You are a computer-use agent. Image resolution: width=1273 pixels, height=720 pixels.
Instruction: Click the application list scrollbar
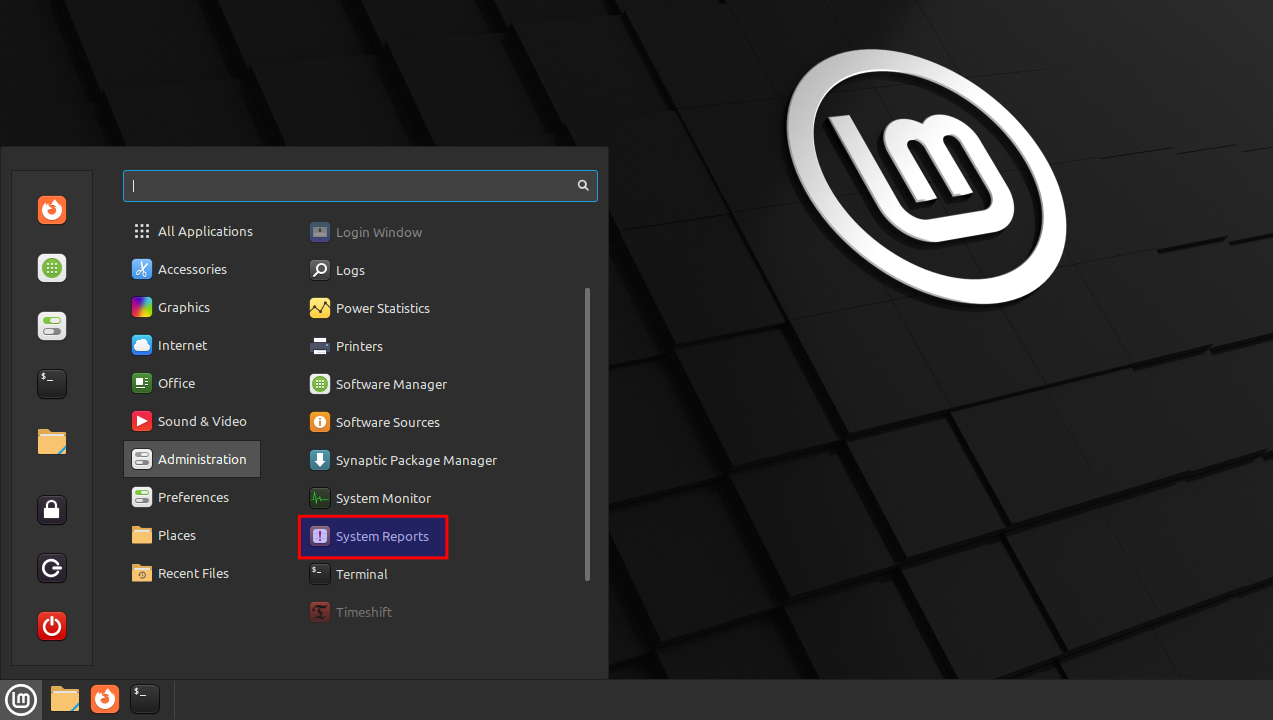(x=587, y=434)
